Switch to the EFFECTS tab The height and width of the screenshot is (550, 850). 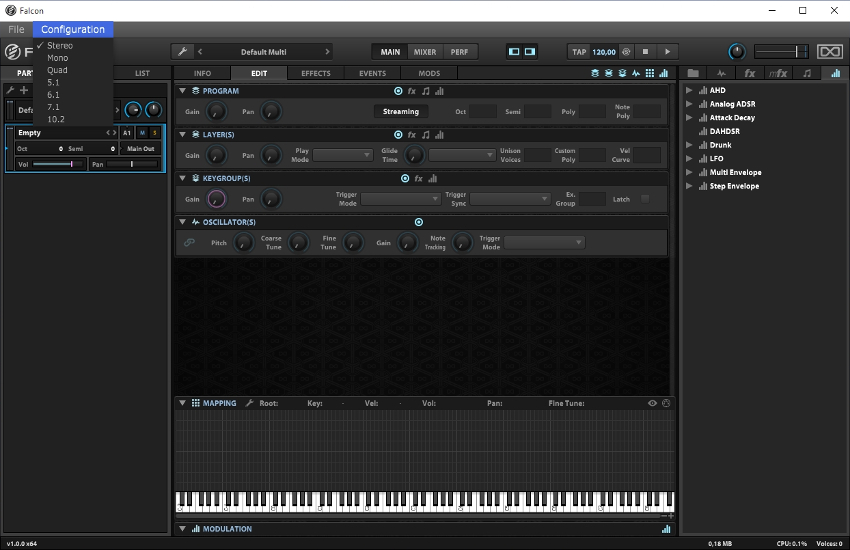tap(315, 73)
